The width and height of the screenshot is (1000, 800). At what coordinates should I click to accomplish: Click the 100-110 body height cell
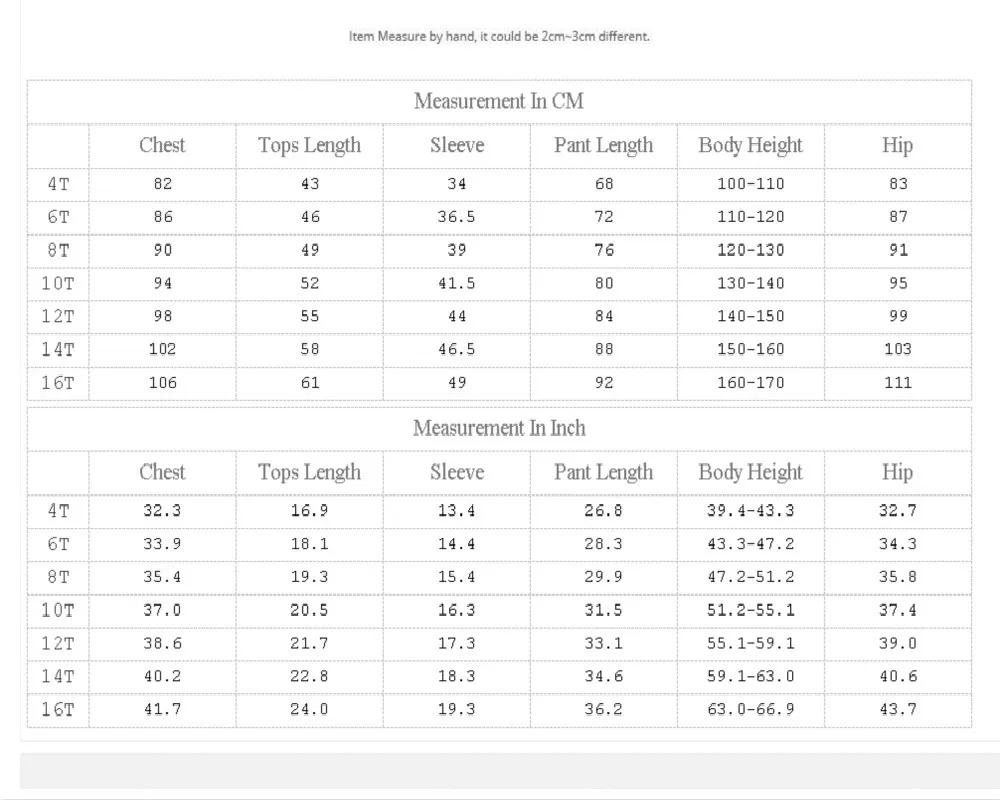pos(751,184)
